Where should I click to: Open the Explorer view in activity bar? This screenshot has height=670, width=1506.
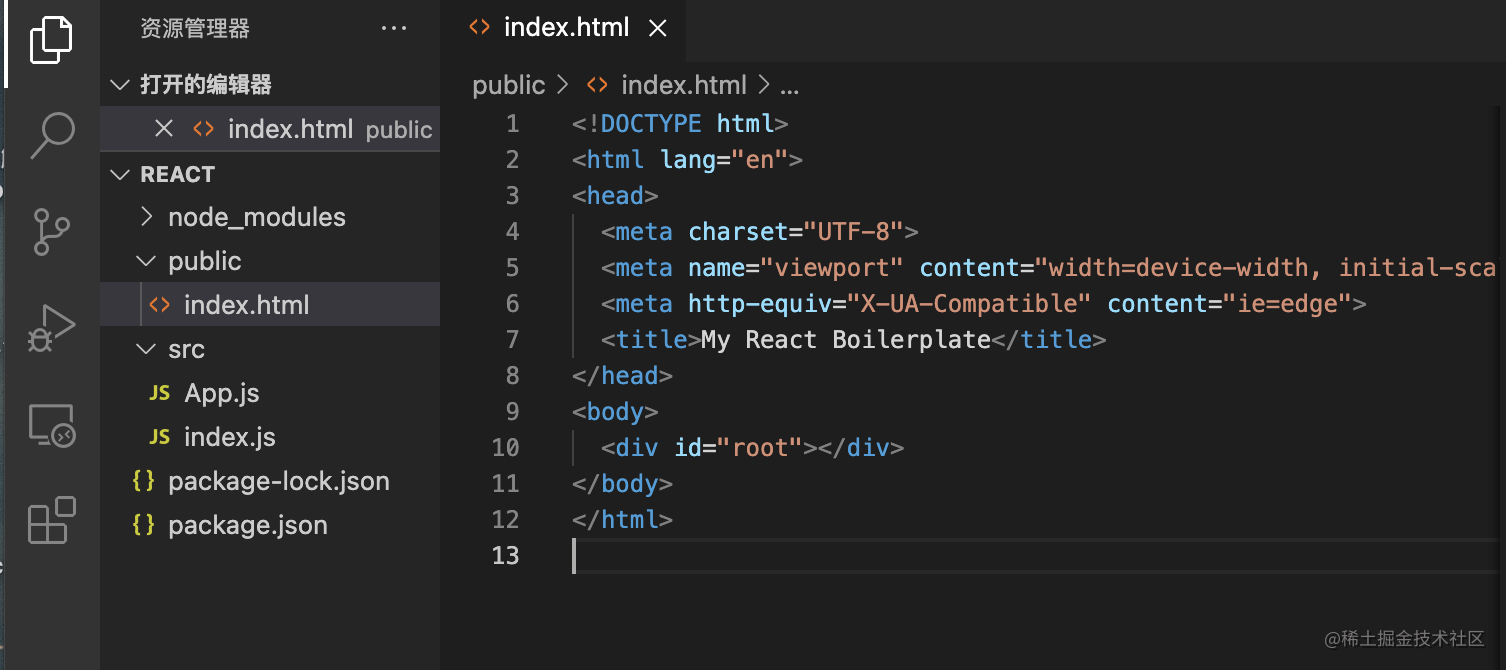[x=51, y=41]
